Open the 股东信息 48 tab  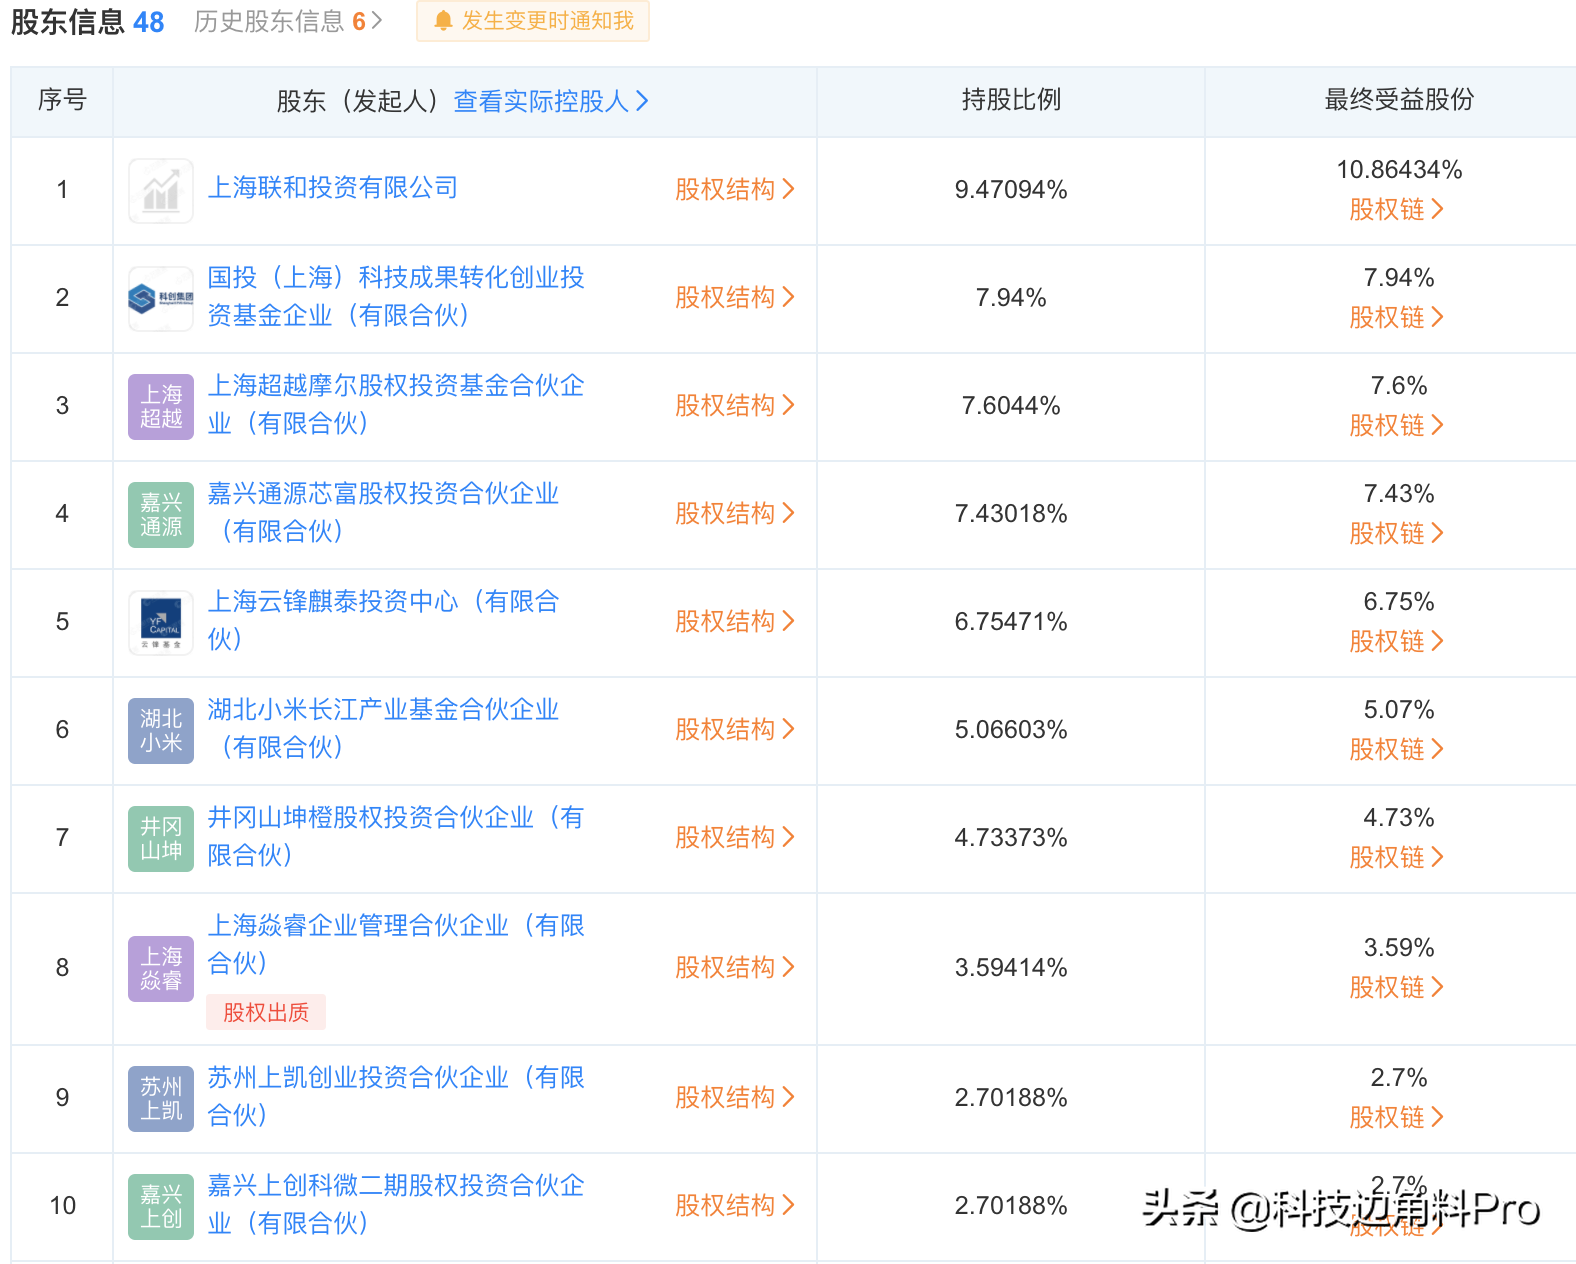[88, 22]
